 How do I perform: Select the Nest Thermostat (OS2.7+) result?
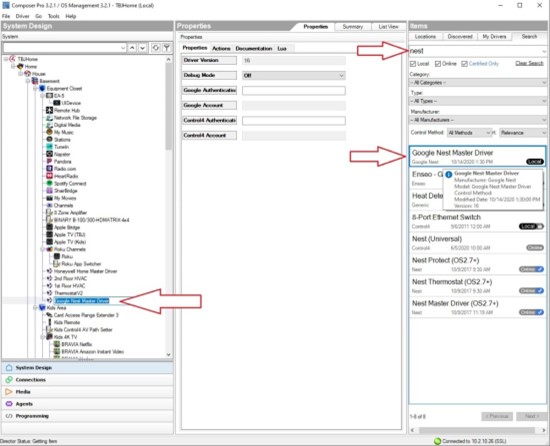477,286
